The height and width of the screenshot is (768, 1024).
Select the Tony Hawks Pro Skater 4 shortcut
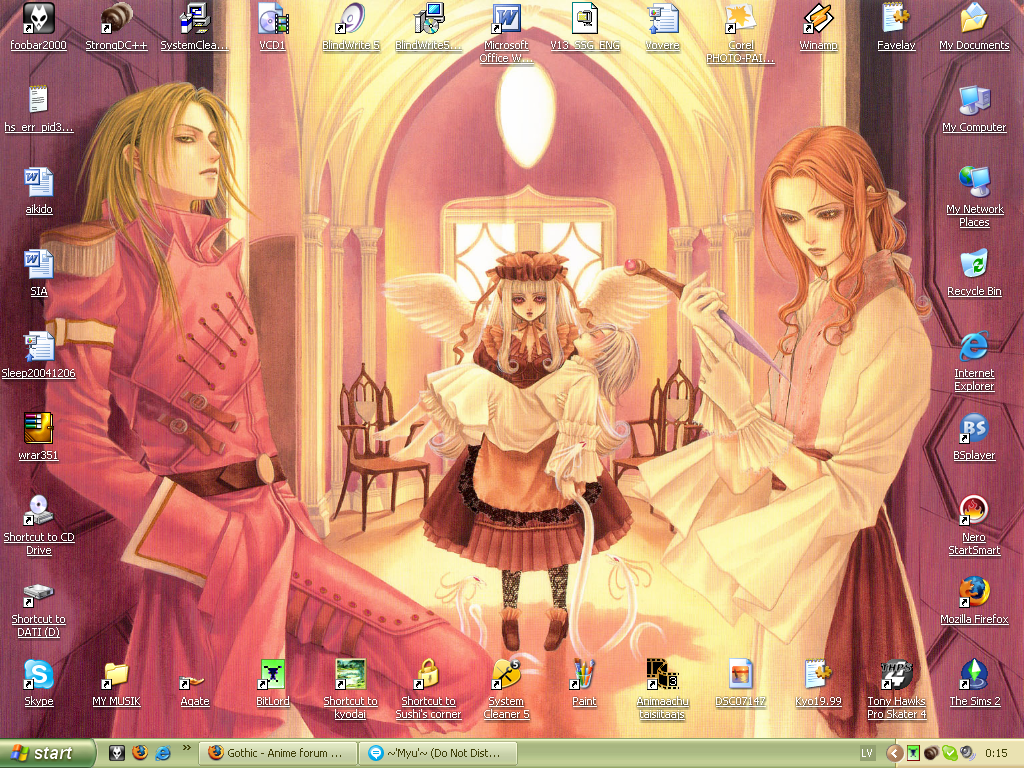point(896,690)
